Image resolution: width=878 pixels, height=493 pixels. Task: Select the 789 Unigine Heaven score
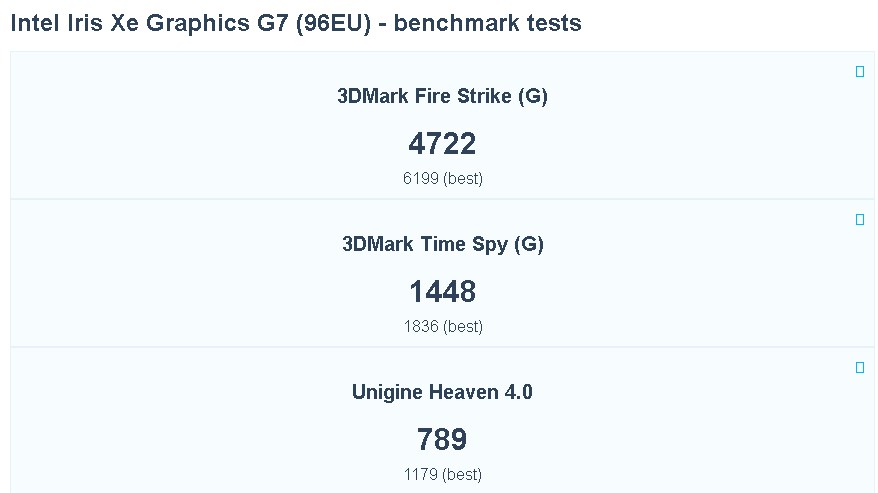pos(442,440)
